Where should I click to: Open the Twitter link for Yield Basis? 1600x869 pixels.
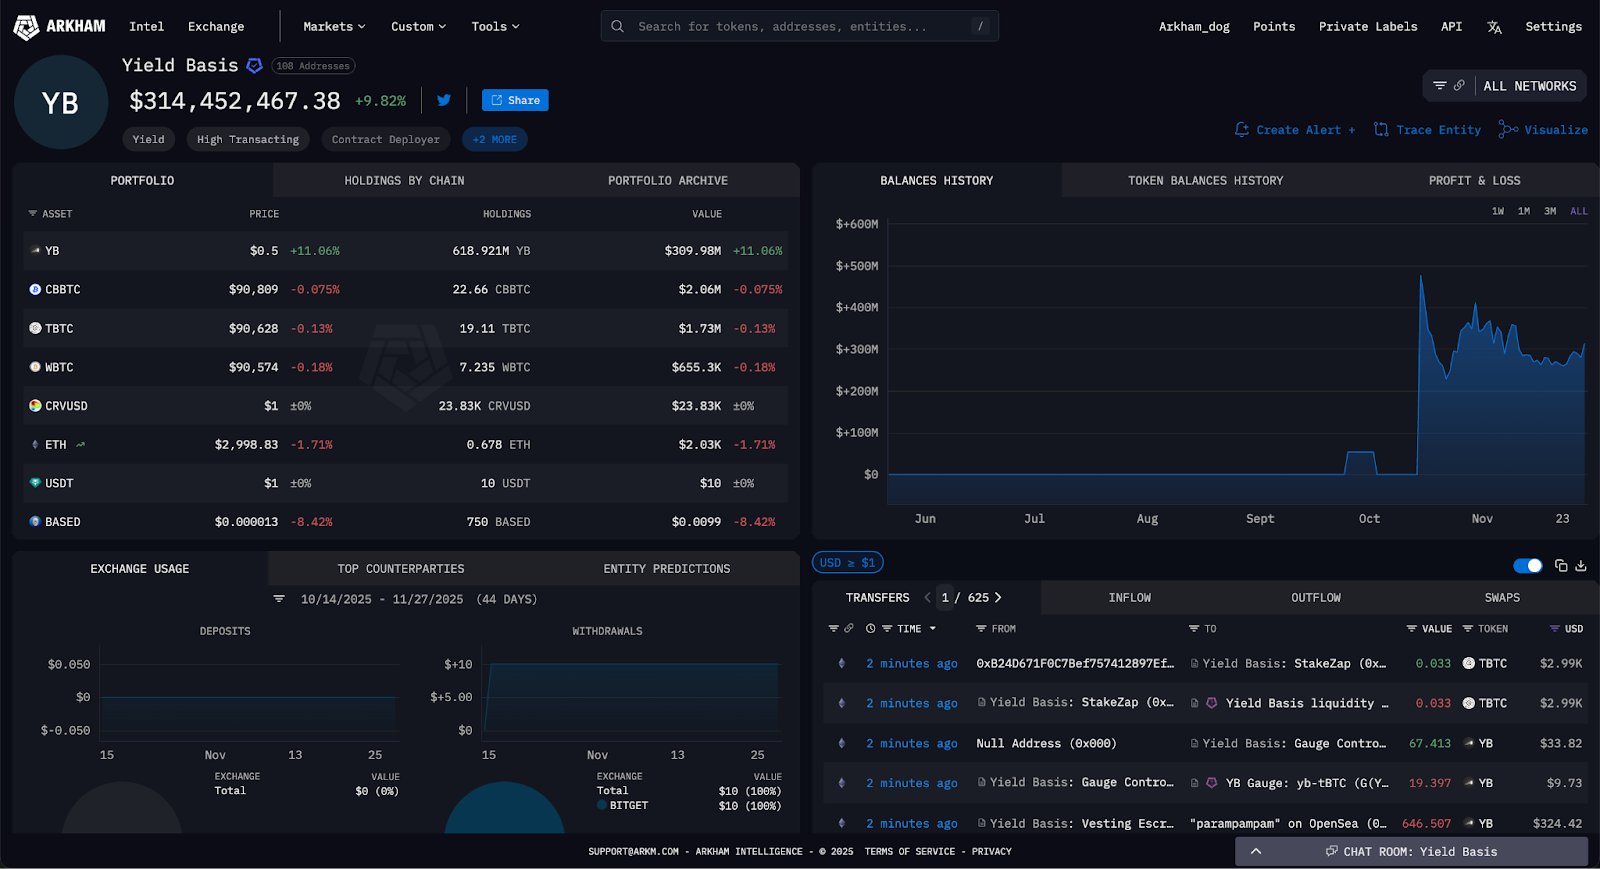coord(444,100)
